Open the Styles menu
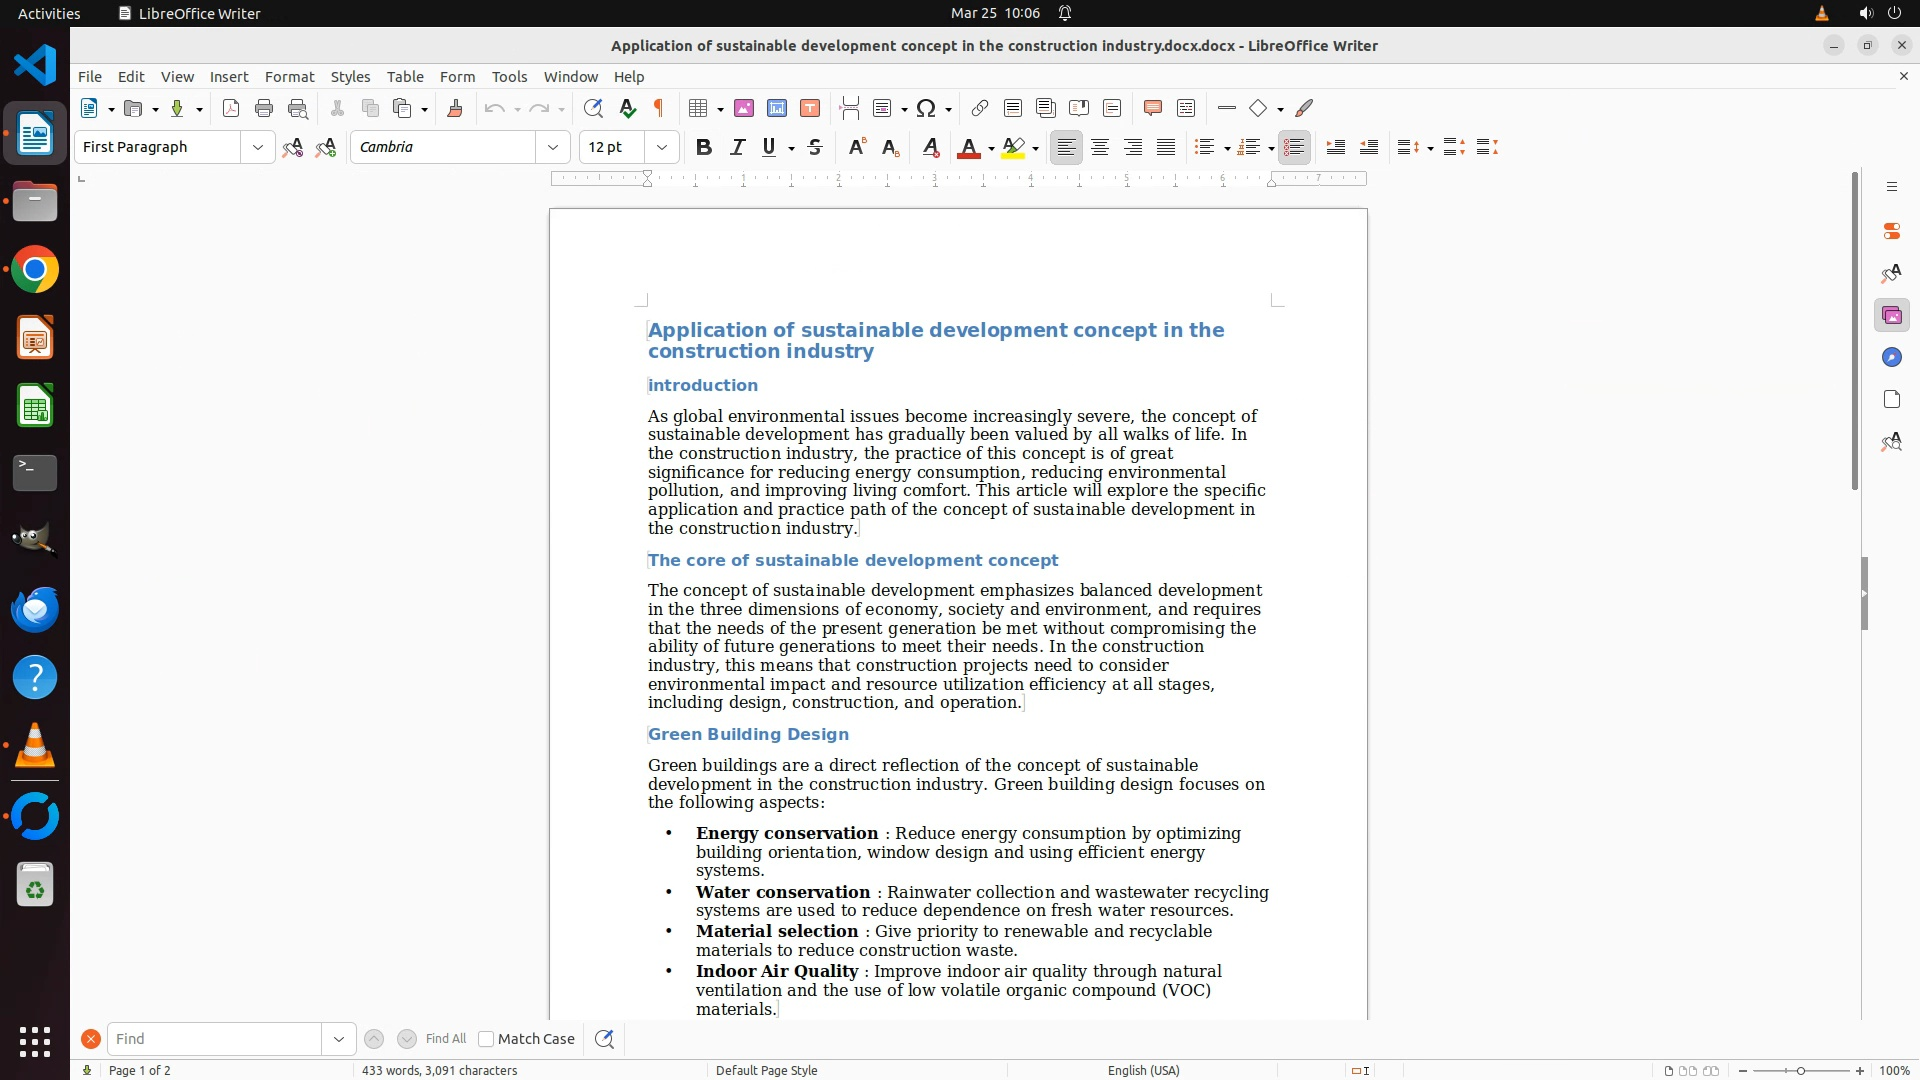The height and width of the screenshot is (1080, 1920). coord(350,77)
